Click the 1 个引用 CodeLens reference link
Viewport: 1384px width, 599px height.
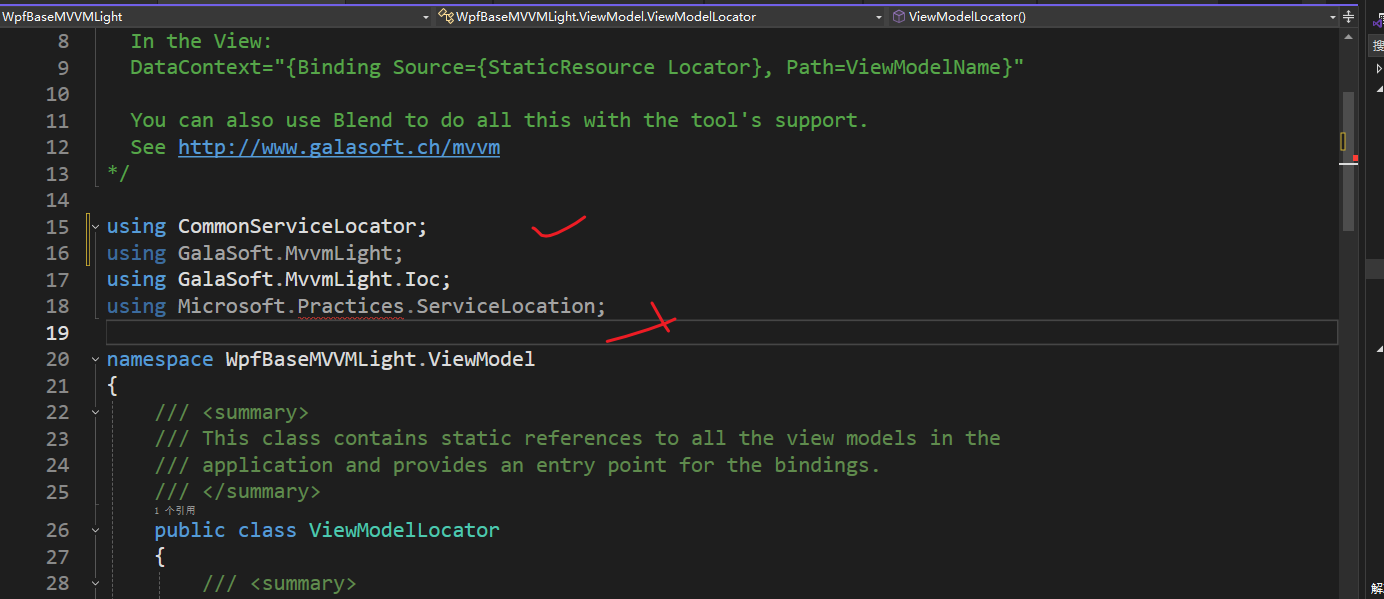(175, 510)
